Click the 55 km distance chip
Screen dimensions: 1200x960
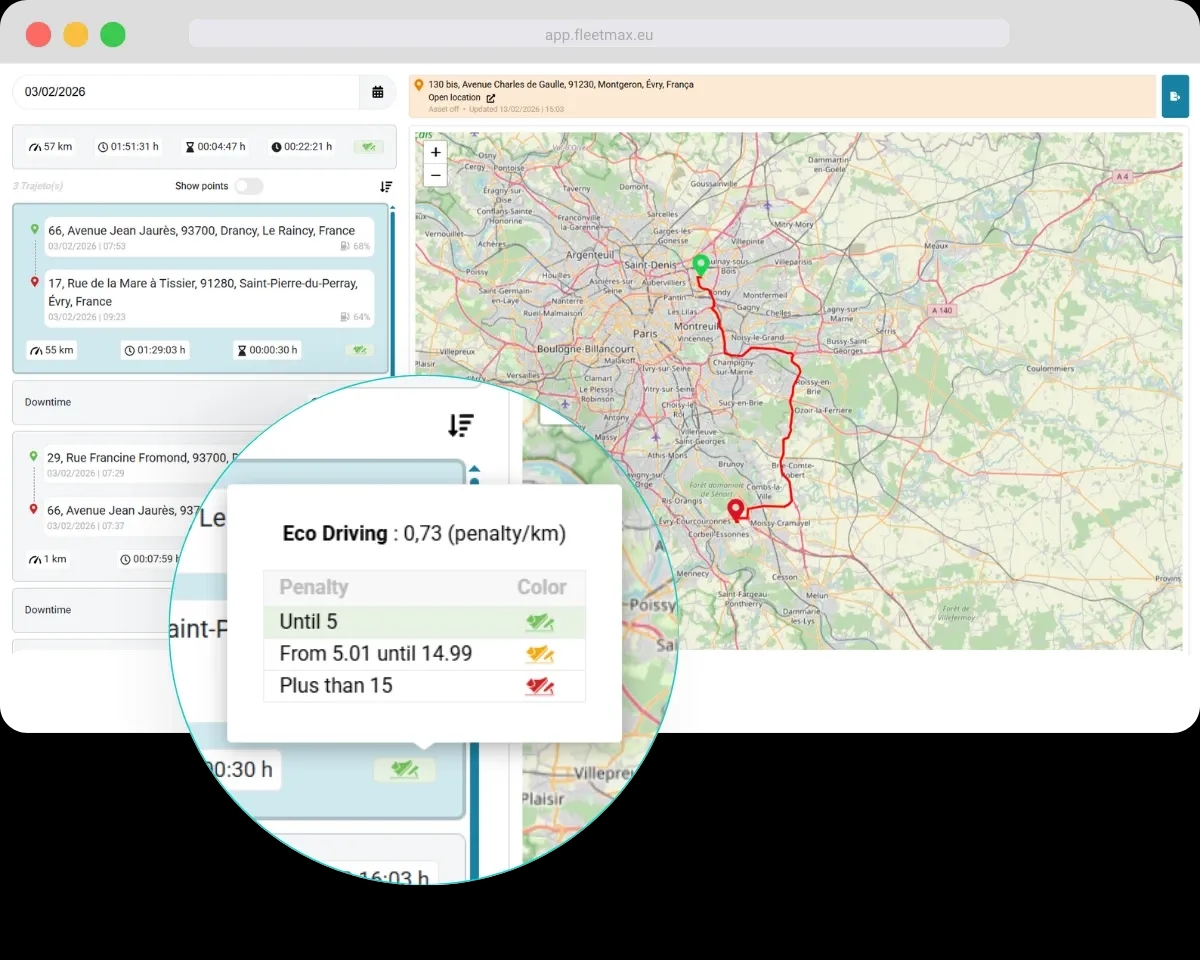click(x=52, y=350)
